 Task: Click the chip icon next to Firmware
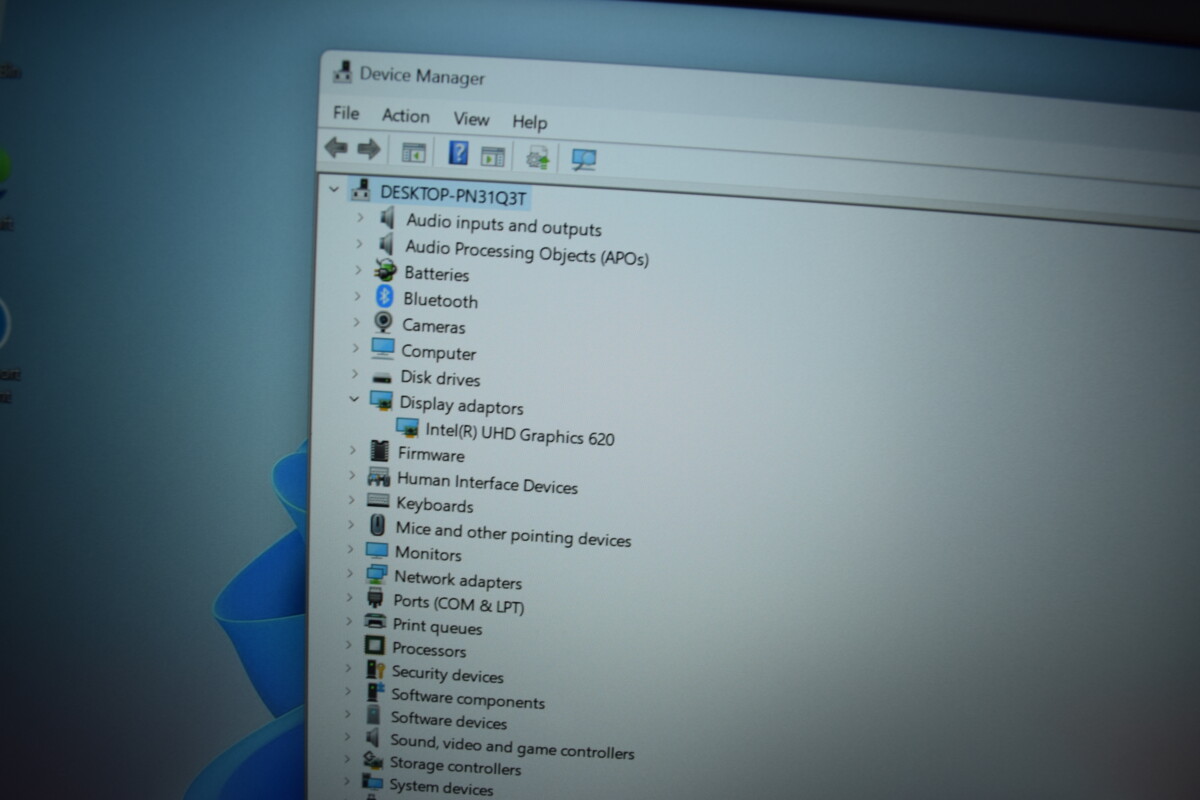[x=379, y=451]
